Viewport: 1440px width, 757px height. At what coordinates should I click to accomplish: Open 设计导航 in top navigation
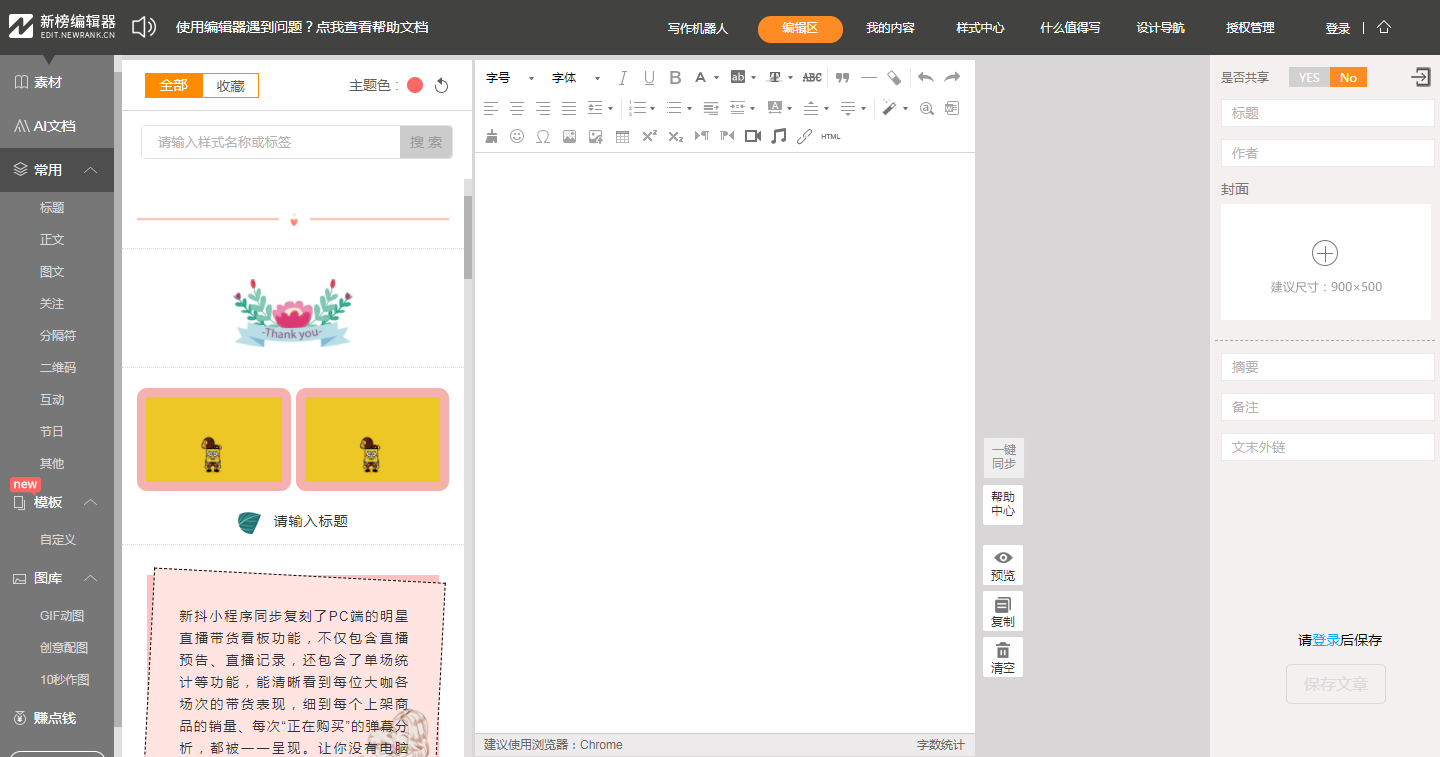point(1160,29)
